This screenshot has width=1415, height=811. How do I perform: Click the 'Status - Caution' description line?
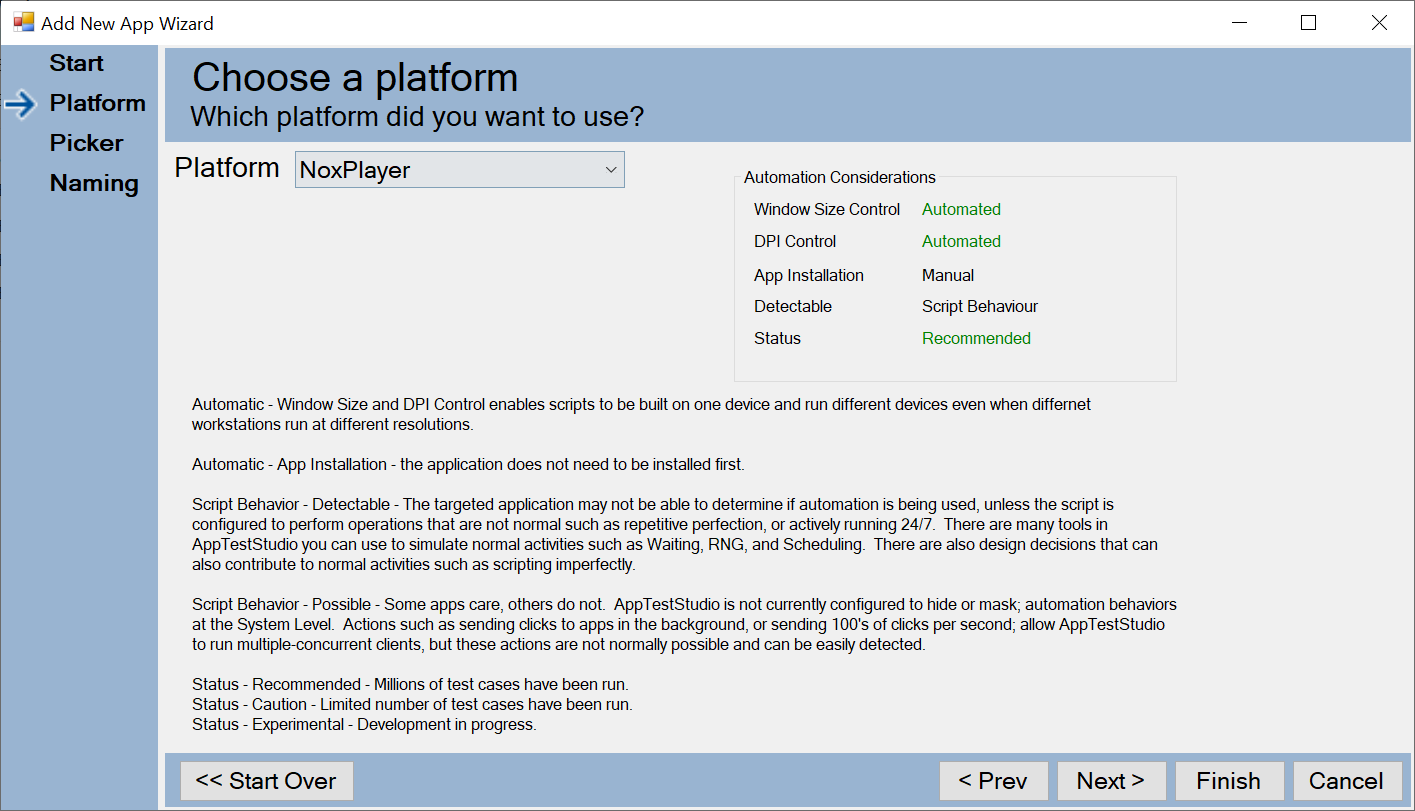coord(412,704)
